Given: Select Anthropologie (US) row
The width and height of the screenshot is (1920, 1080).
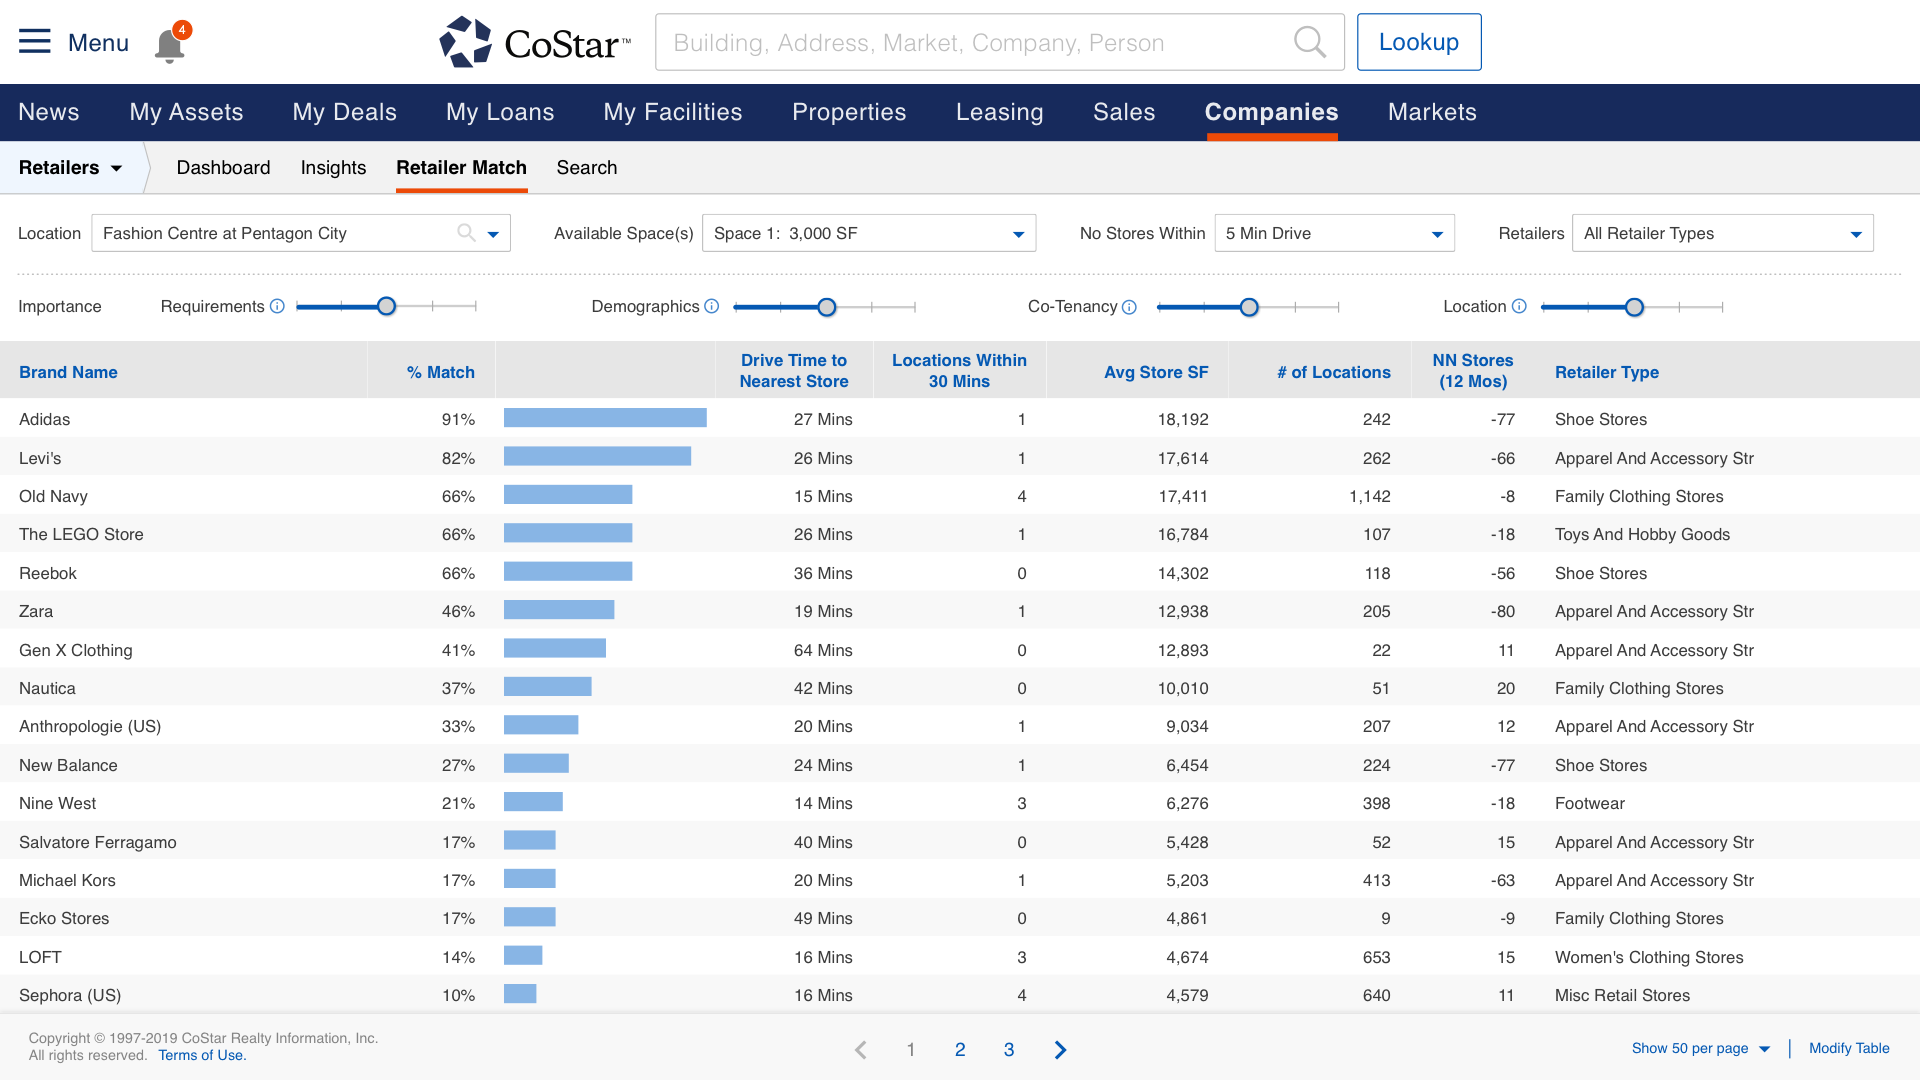Looking at the screenshot, I should [960, 726].
